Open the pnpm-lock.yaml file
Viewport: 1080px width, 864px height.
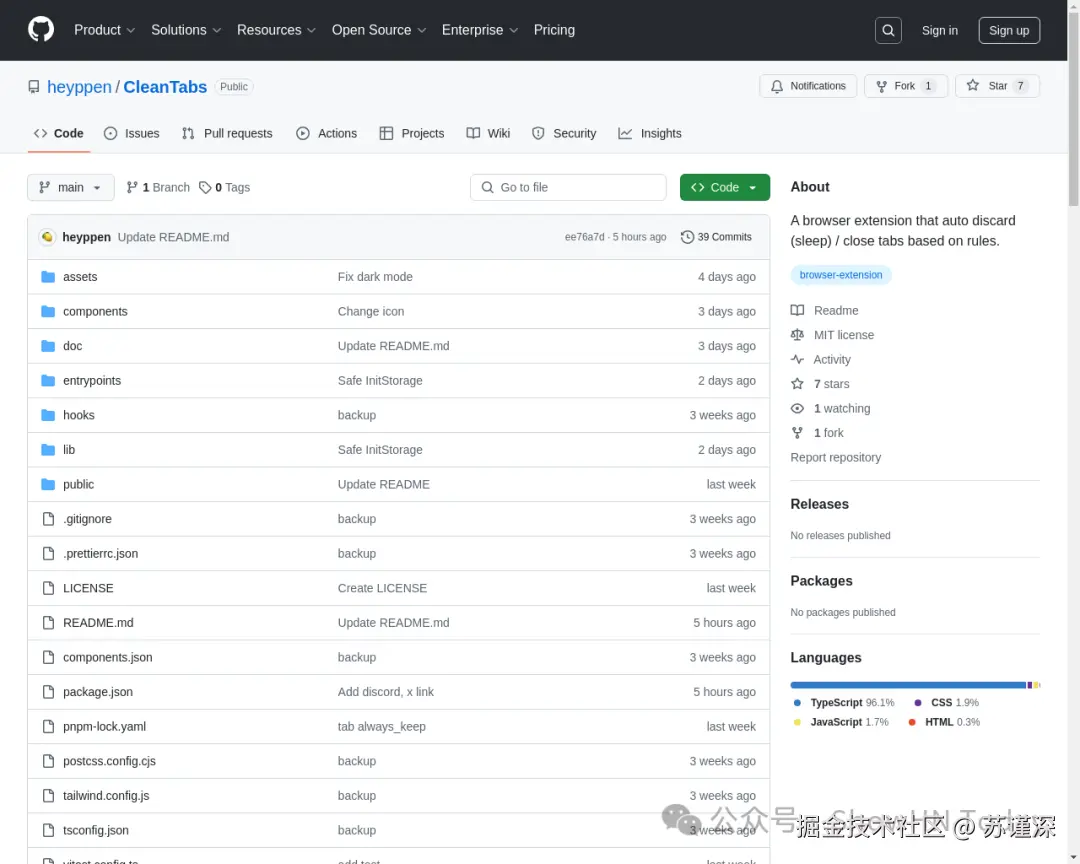[x=105, y=726]
